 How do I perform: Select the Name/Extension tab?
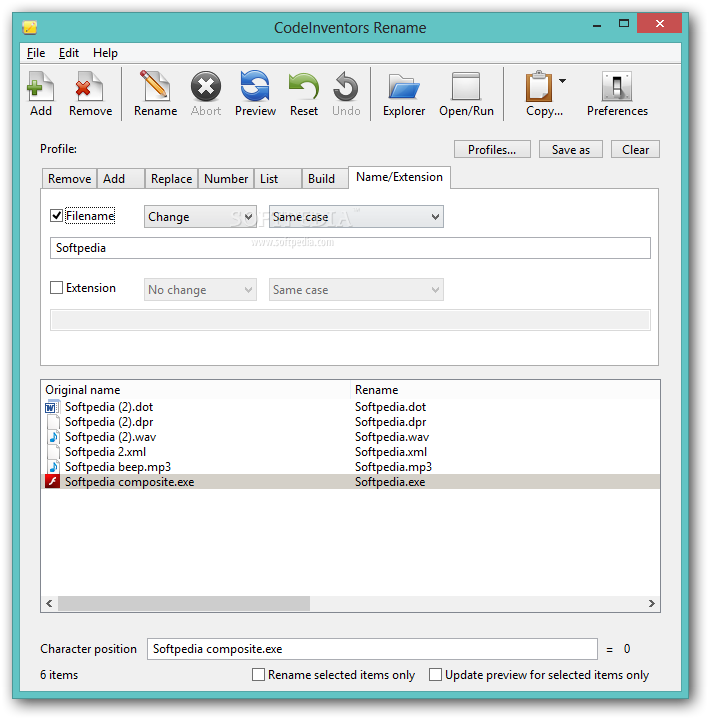pos(399,177)
